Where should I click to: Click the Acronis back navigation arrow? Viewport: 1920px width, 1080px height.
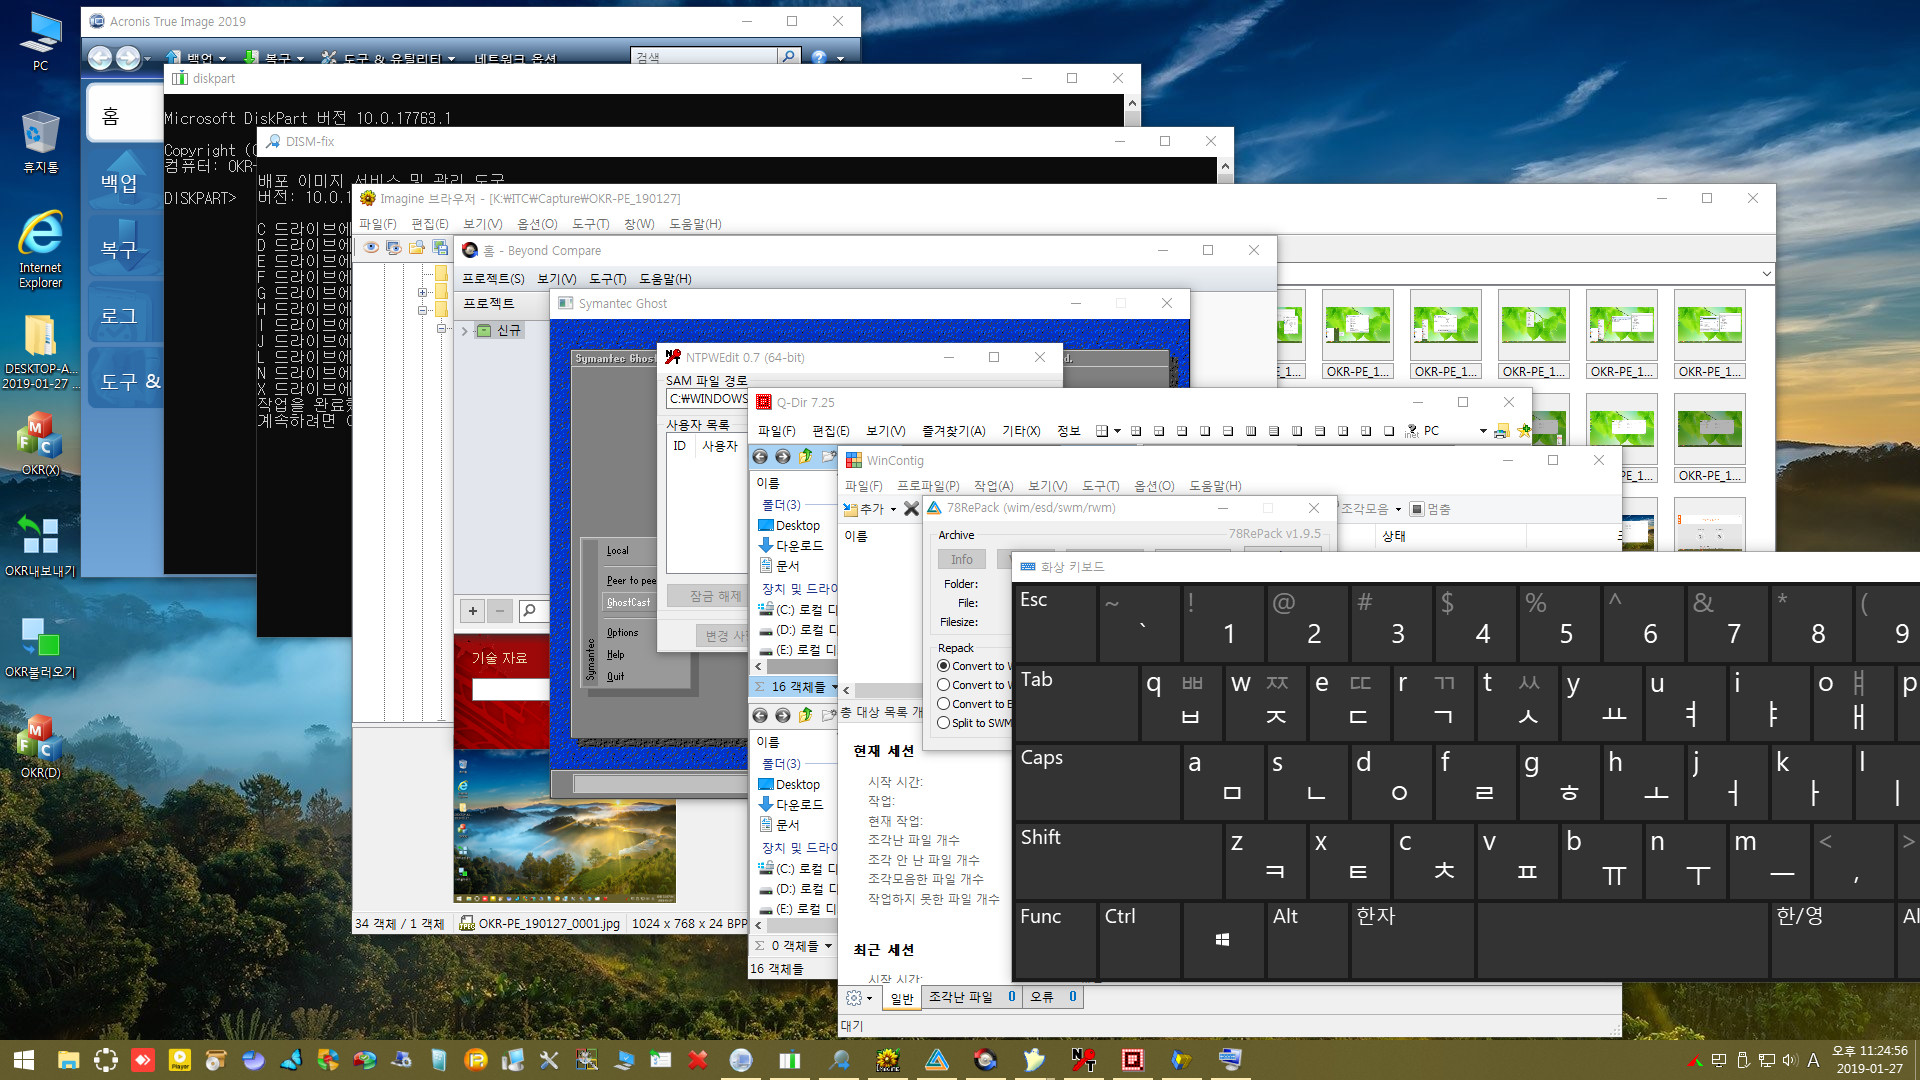point(100,58)
